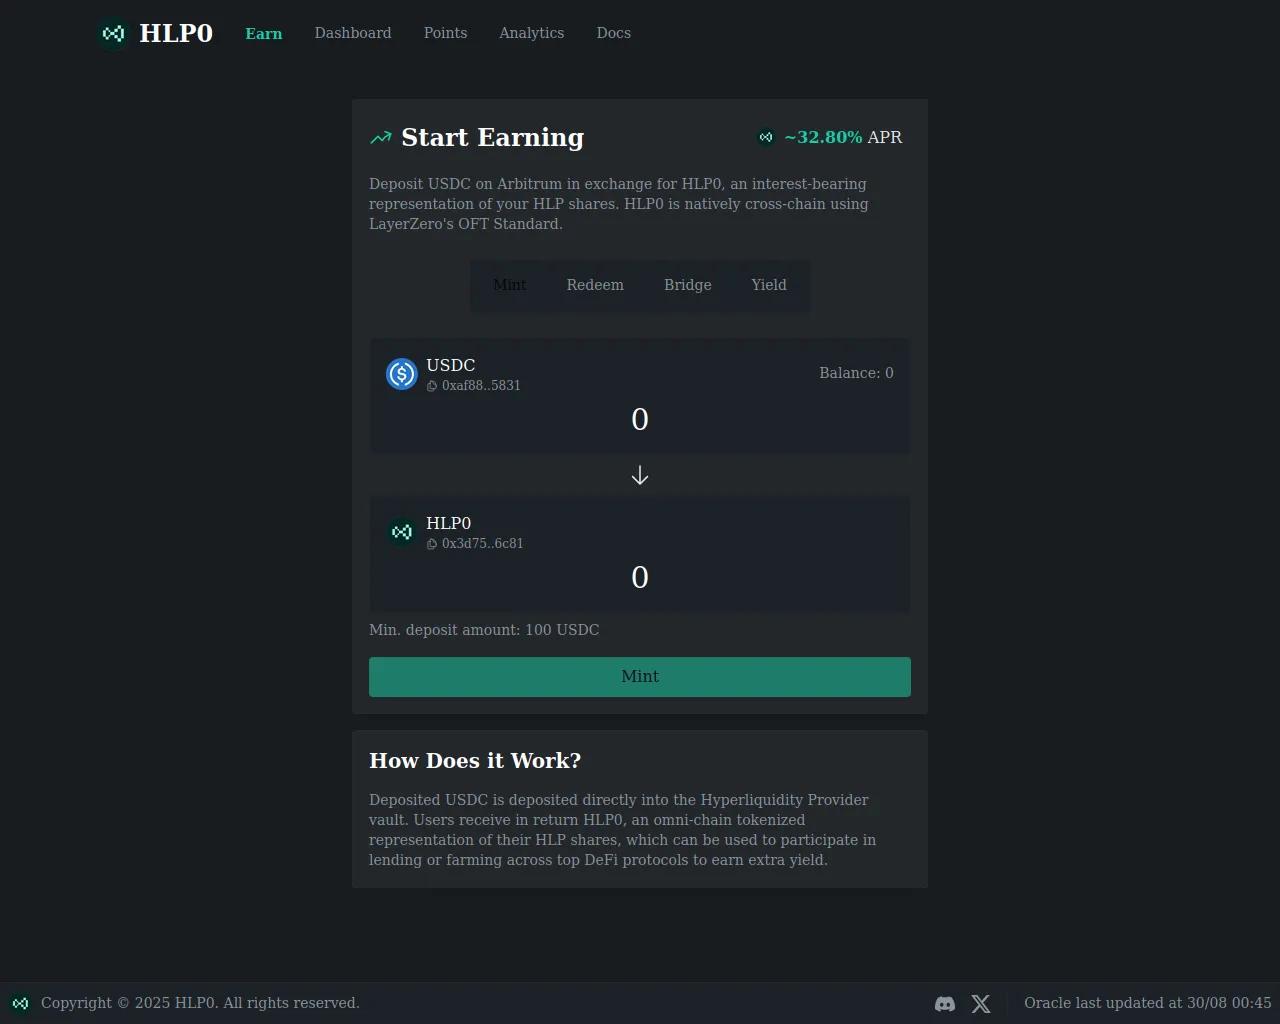Open the X (Twitter) icon in footer

click(x=981, y=1004)
